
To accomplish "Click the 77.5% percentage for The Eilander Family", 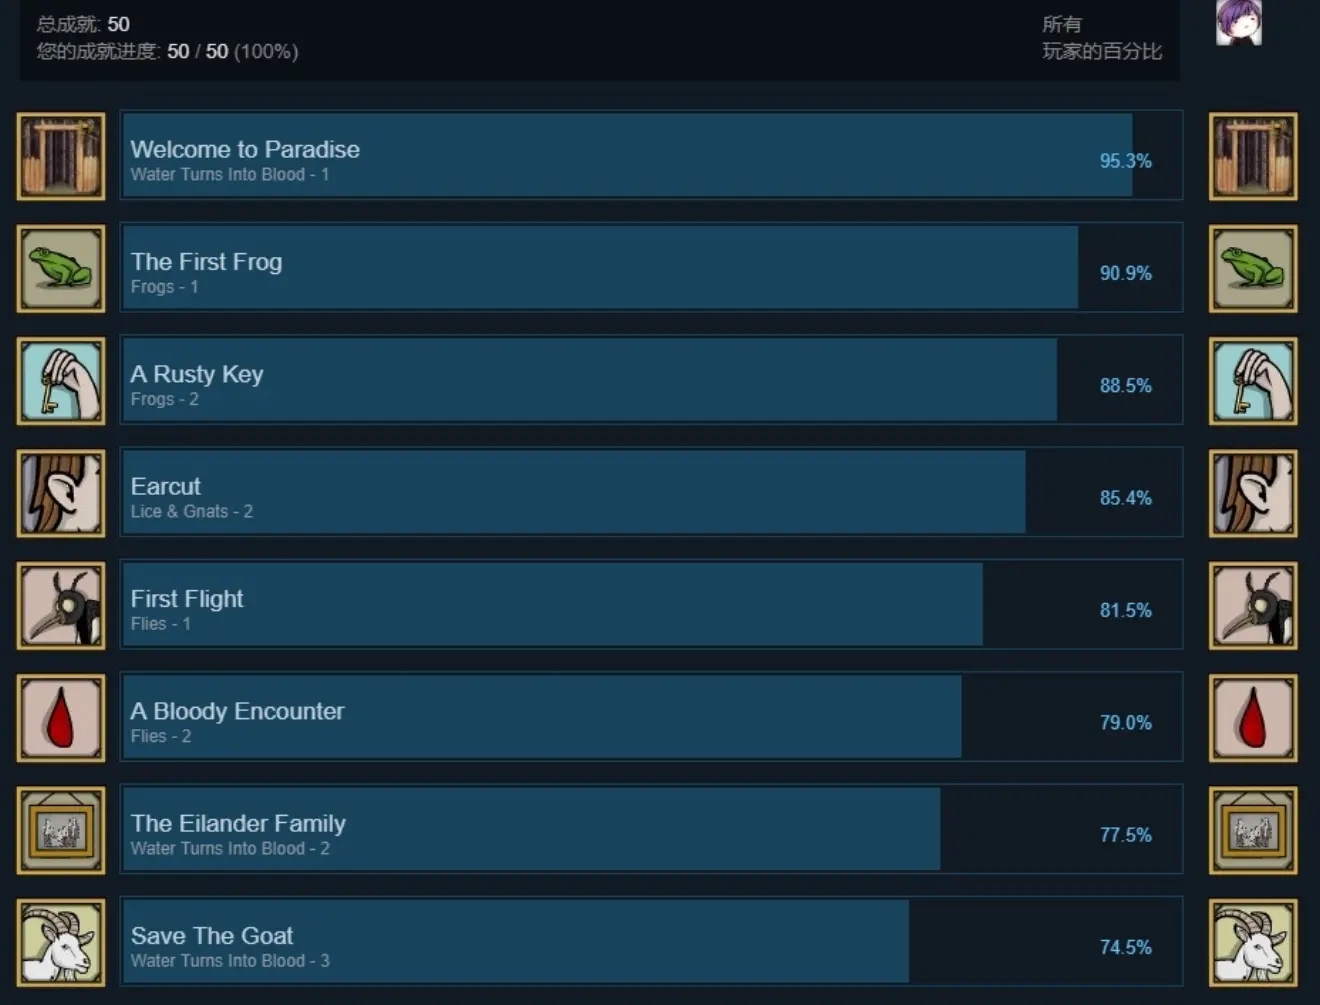I will coord(1125,835).
